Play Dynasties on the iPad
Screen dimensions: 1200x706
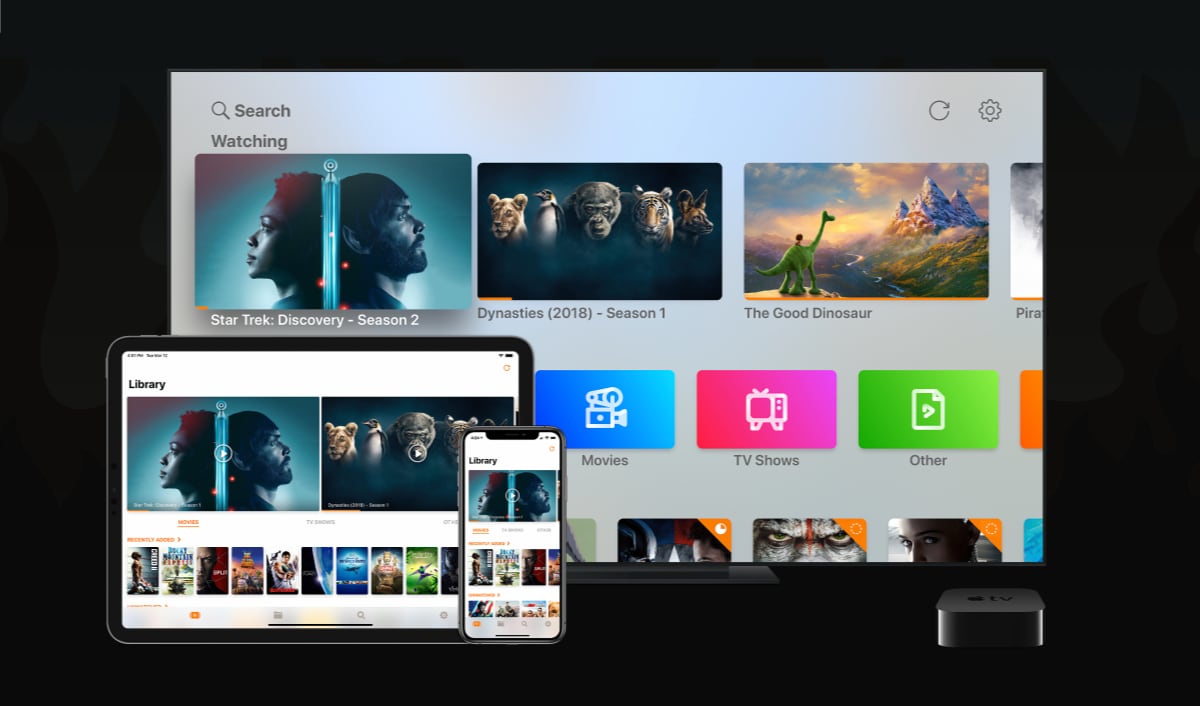coord(417,453)
